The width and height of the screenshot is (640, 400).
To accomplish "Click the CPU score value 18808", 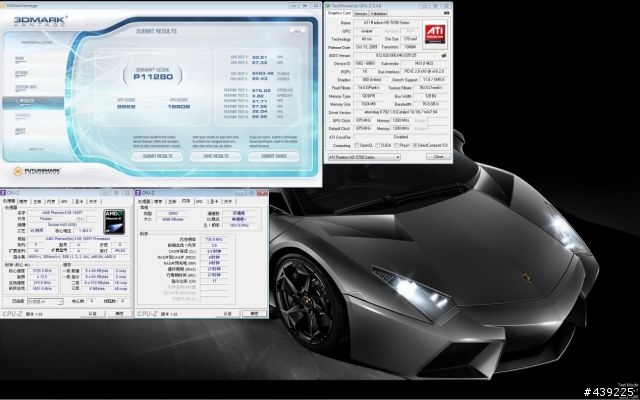I will [x=178, y=107].
